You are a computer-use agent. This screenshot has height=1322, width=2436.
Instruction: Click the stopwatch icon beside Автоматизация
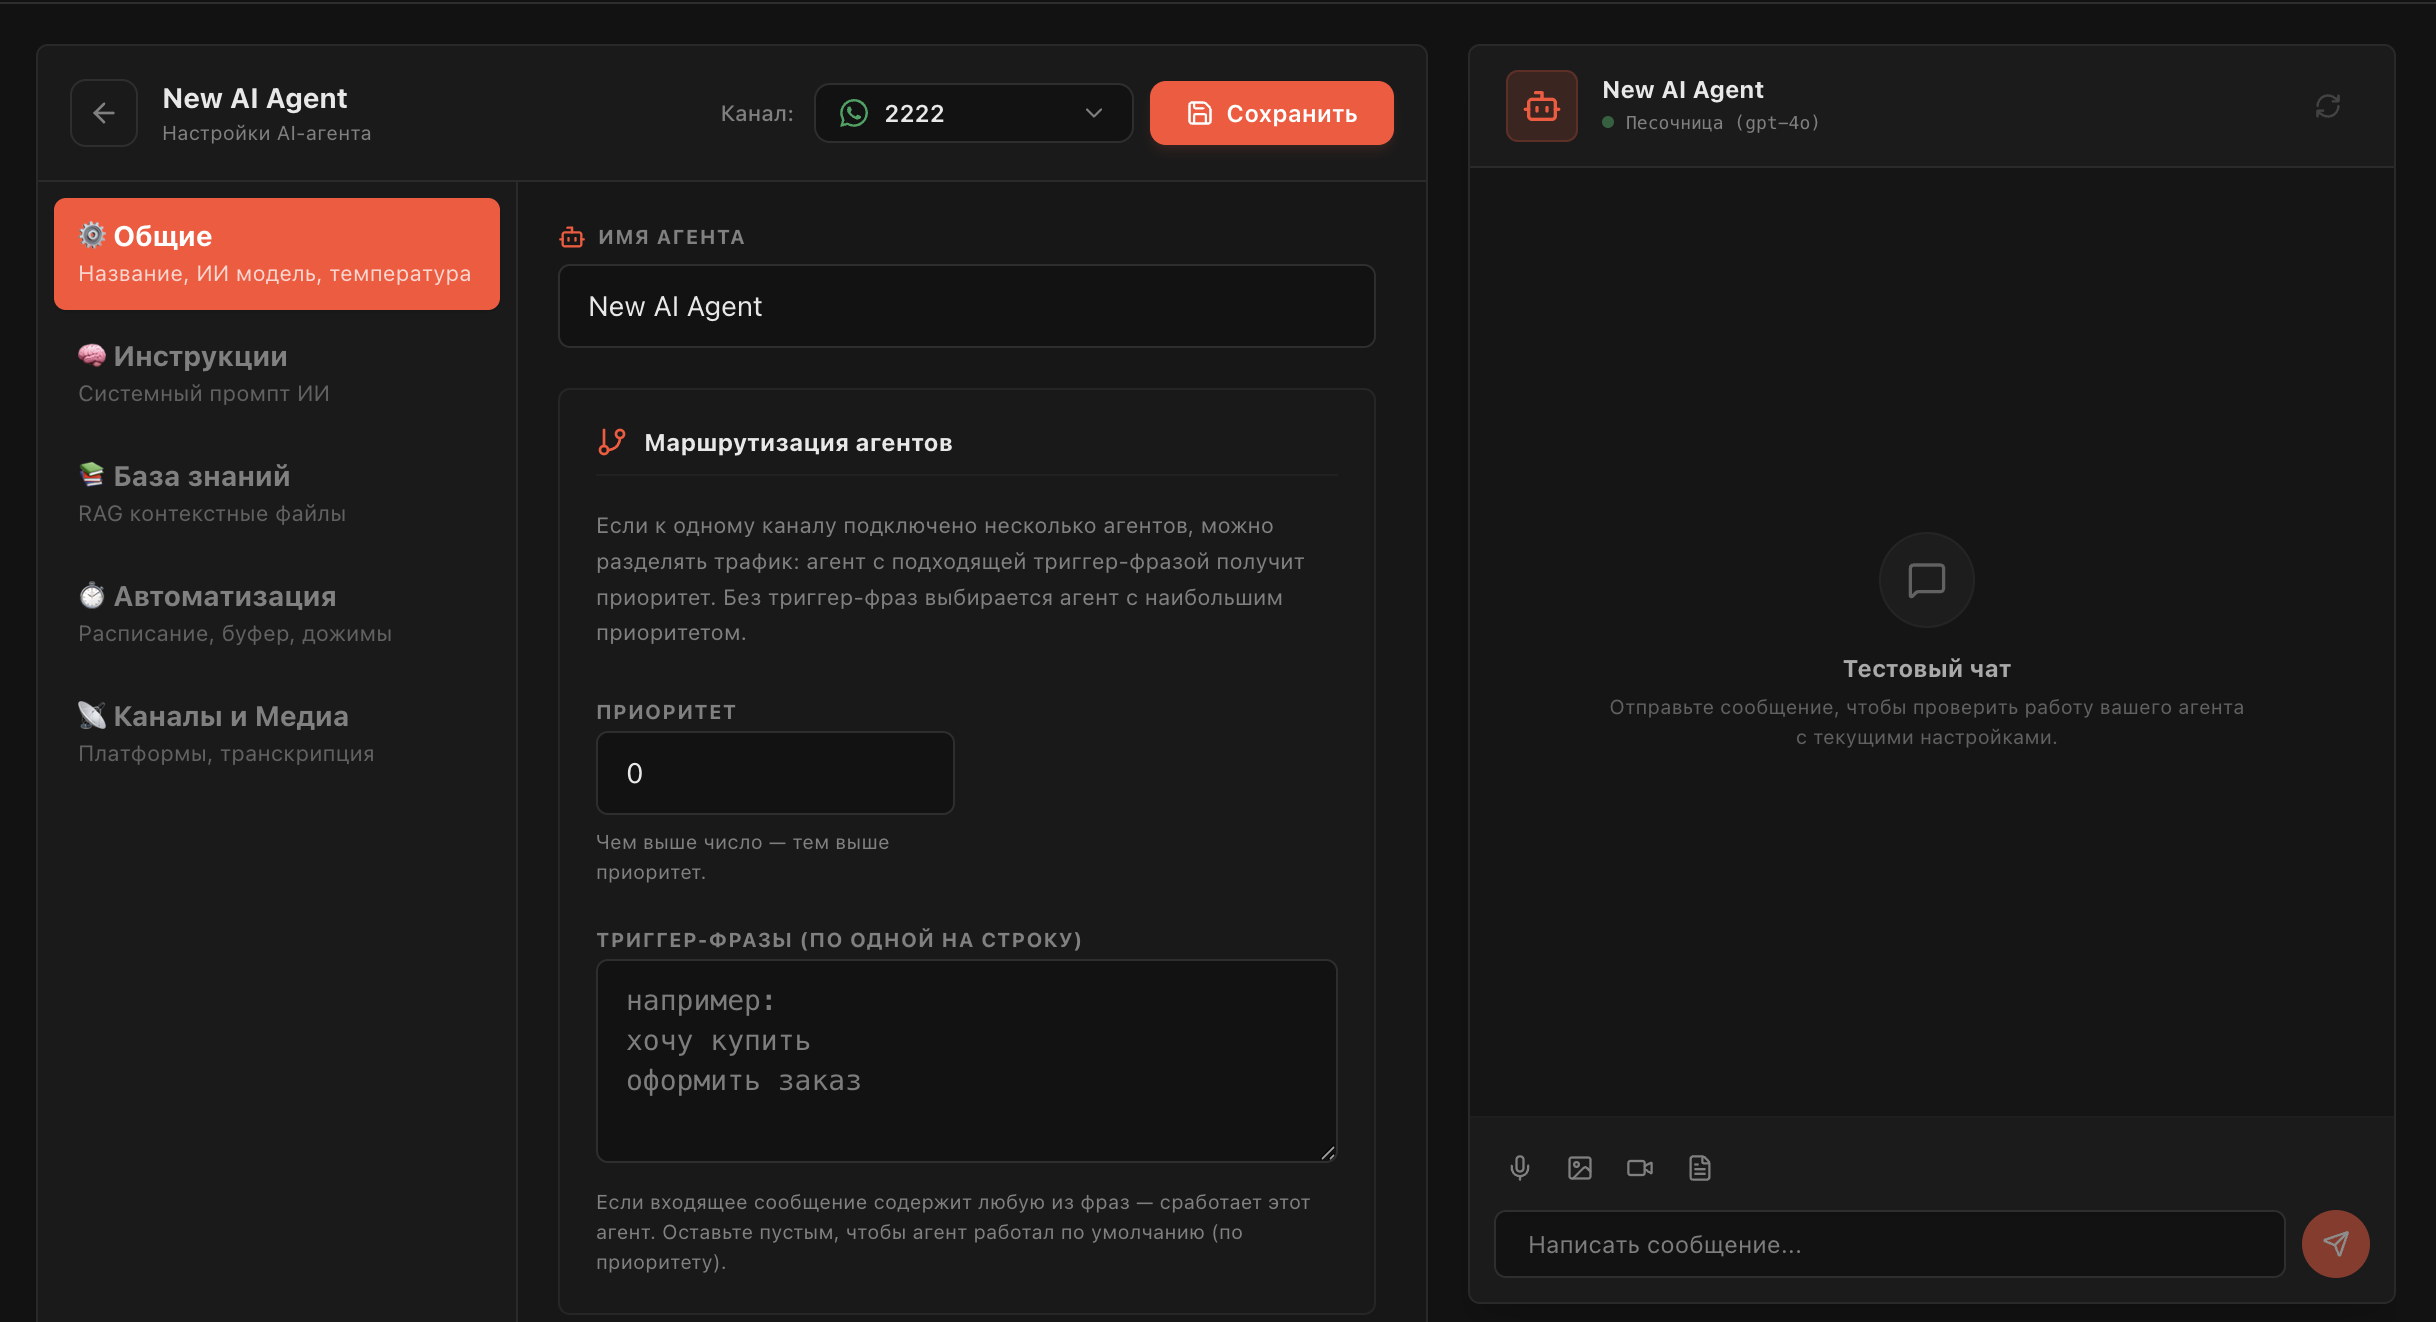[x=92, y=595]
